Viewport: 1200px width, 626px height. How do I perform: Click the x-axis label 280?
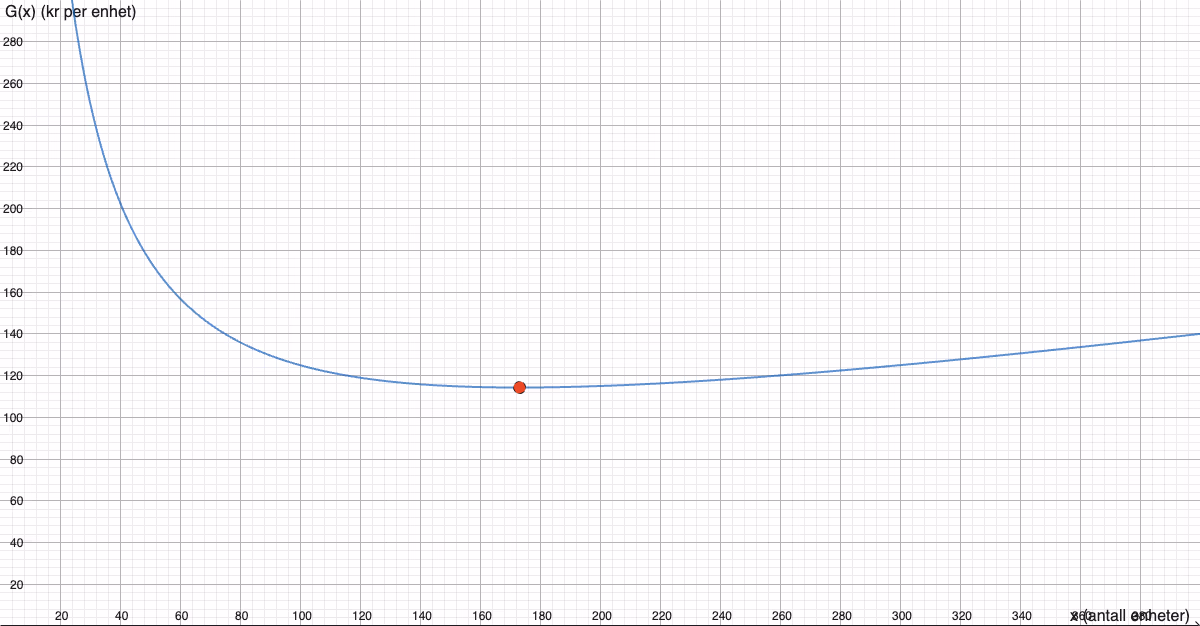tap(841, 615)
